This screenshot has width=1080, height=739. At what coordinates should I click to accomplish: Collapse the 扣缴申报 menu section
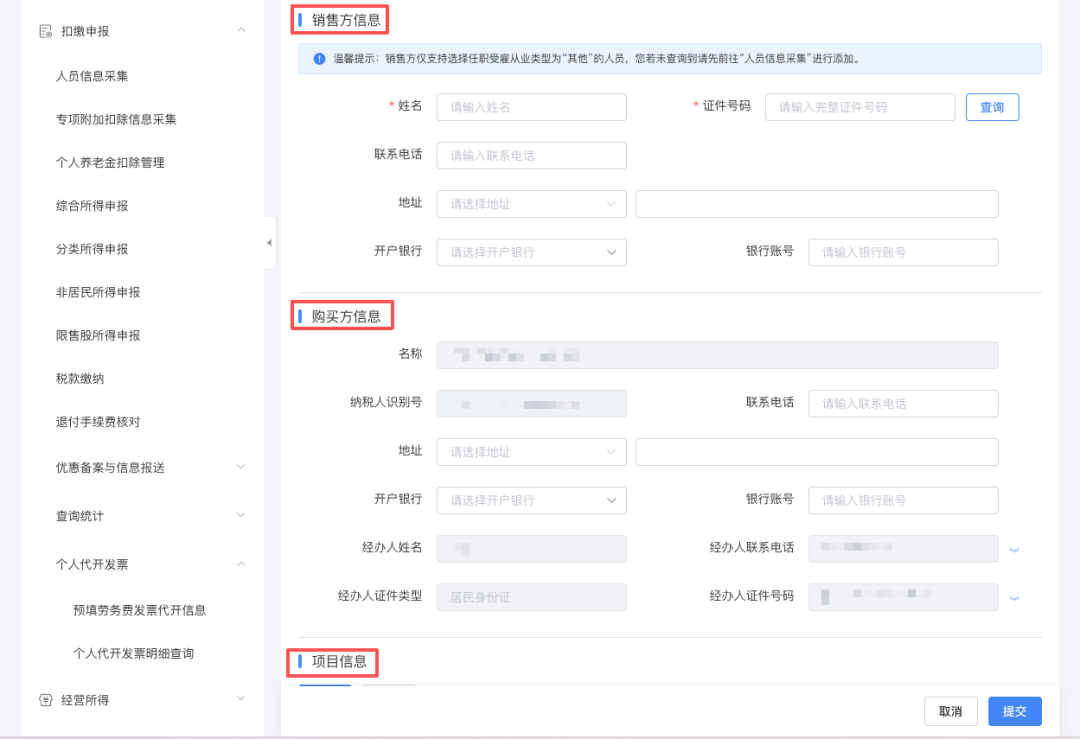pos(241,31)
